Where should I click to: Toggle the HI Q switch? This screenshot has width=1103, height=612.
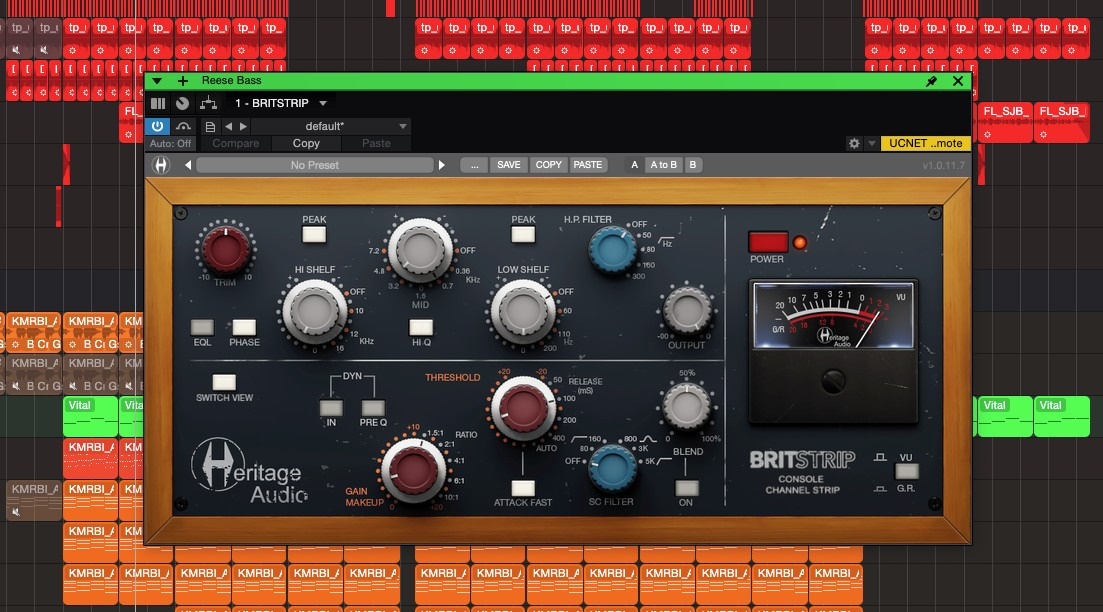421,327
